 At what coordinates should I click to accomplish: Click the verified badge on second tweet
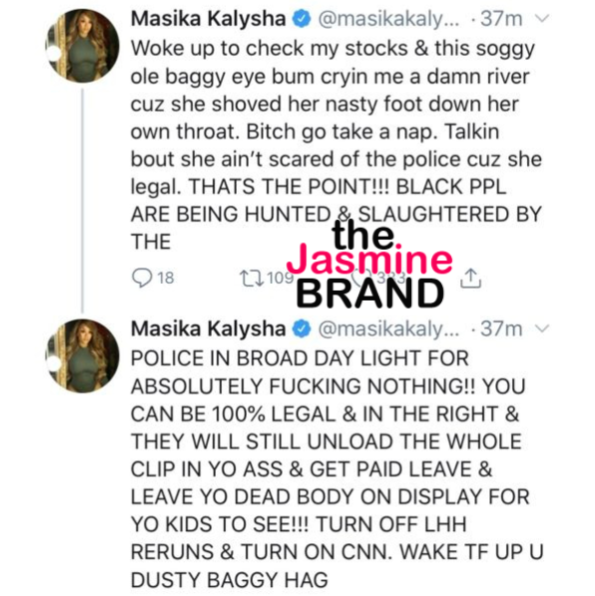click(302, 329)
